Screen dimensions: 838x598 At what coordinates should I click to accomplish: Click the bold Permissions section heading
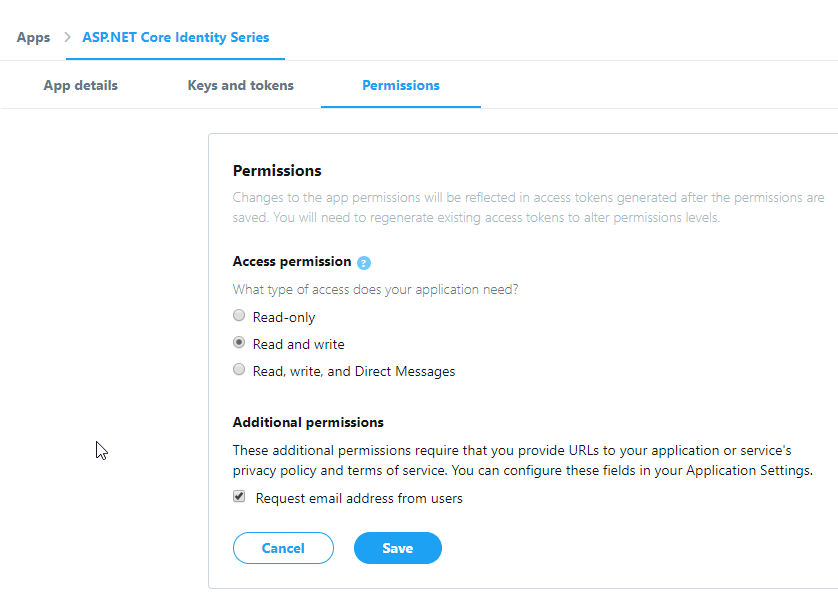coord(277,171)
